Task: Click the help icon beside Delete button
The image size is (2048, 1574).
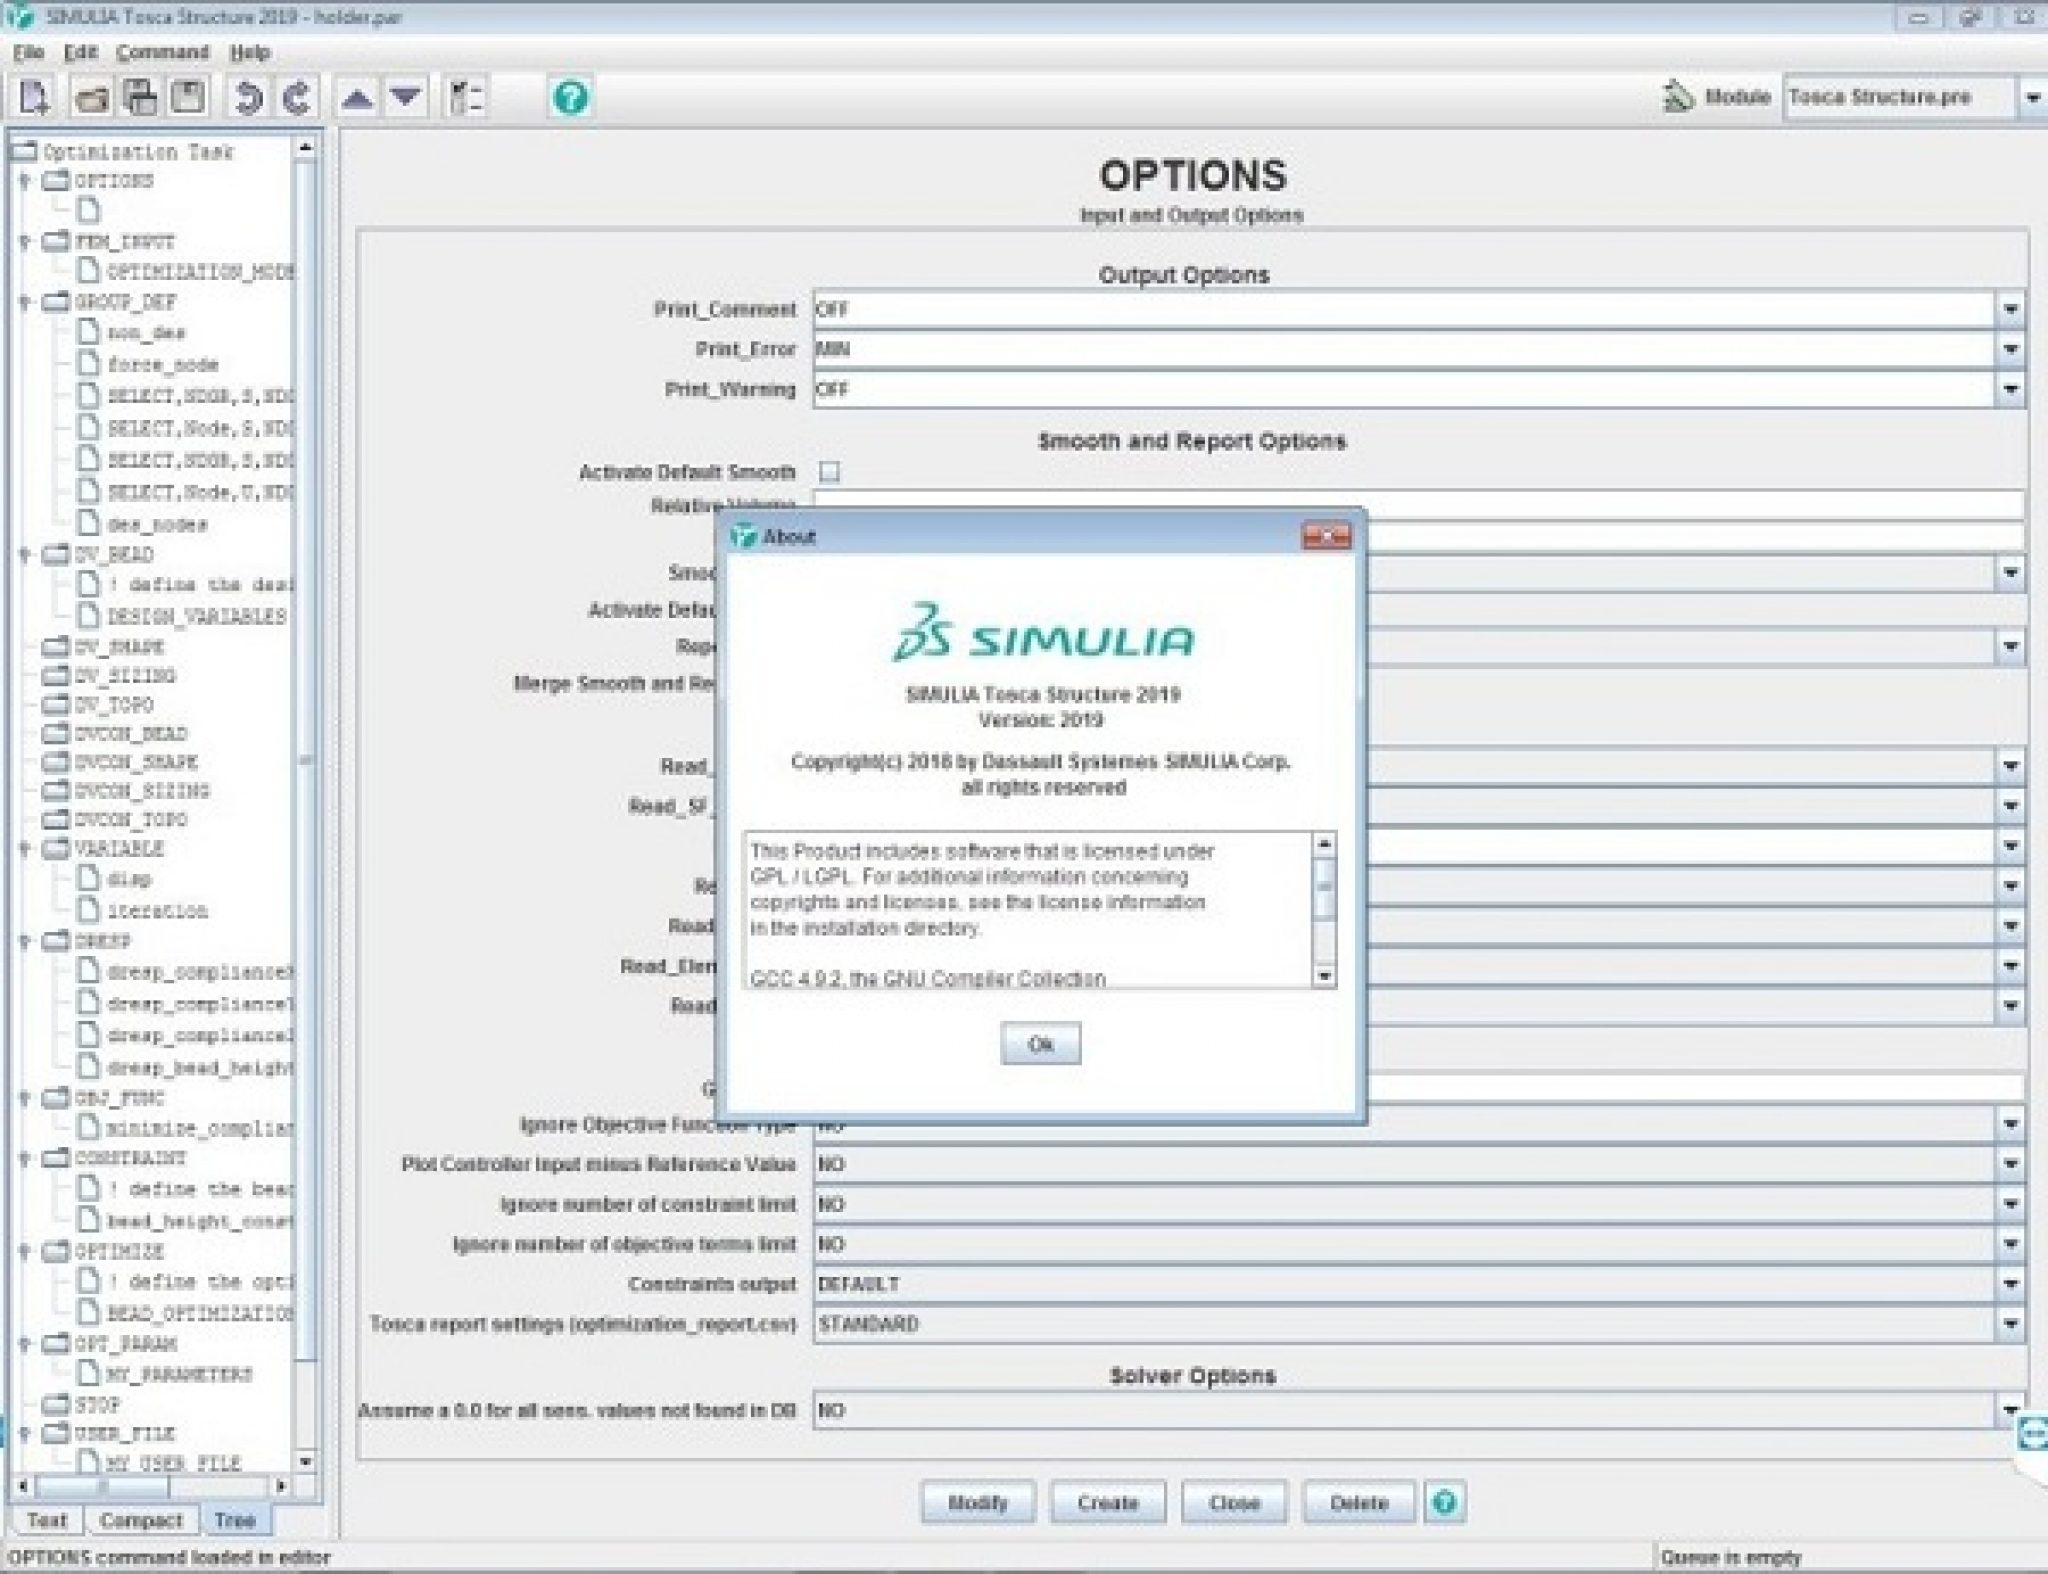Action: [x=1444, y=1502]
